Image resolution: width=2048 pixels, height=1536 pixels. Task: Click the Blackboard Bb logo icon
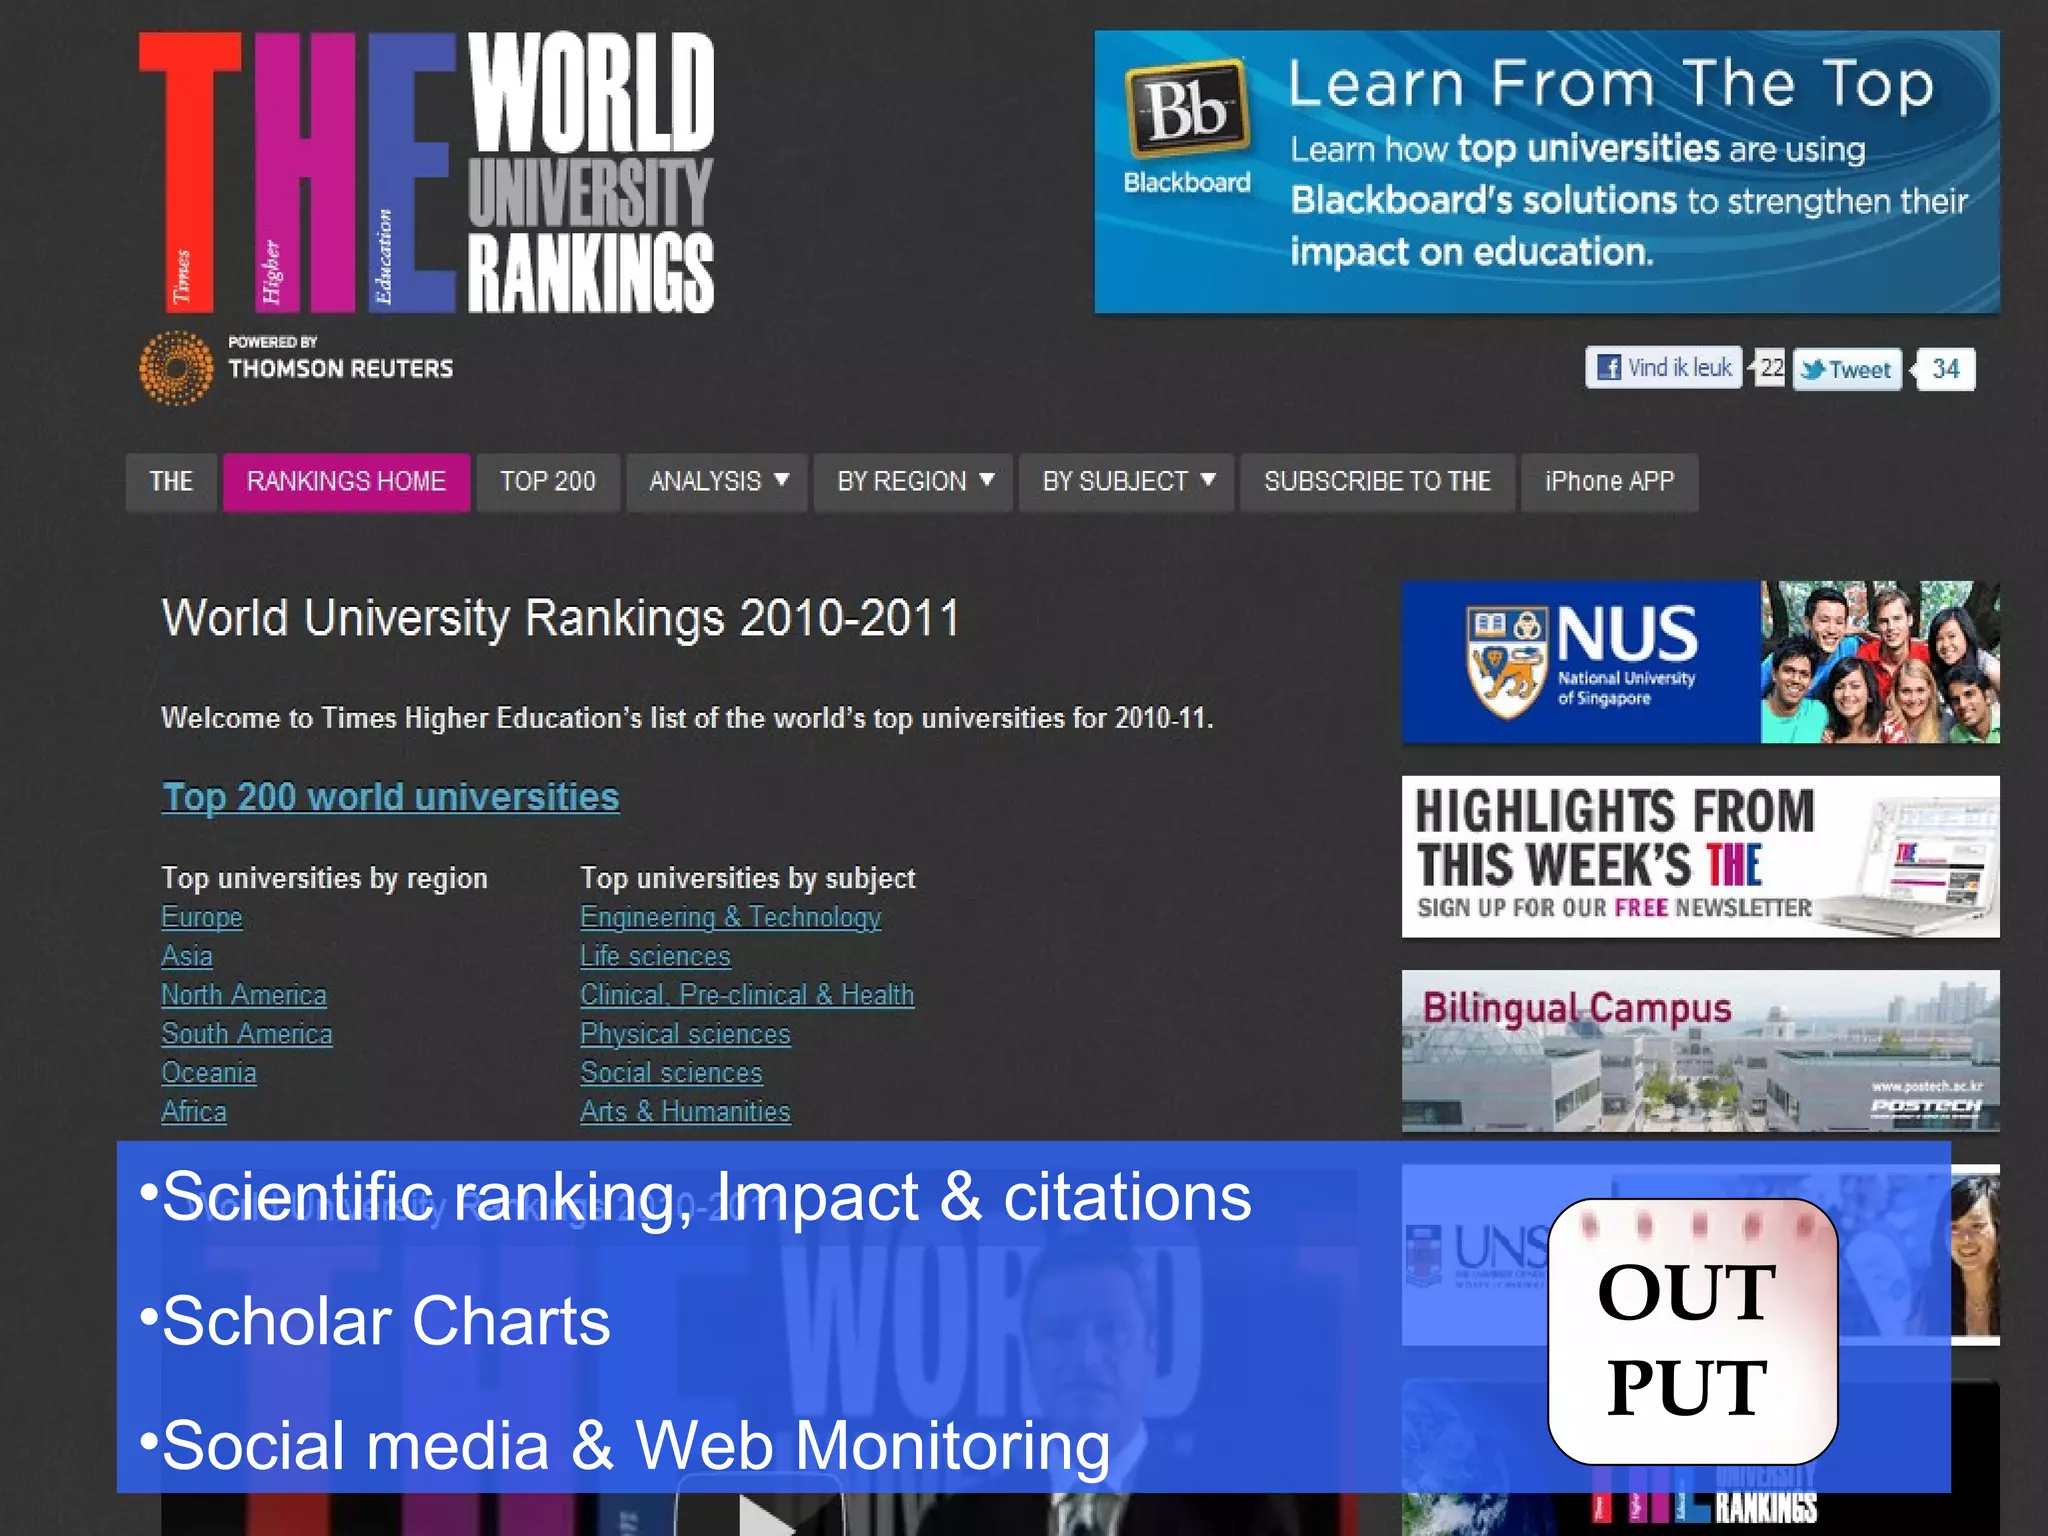coord(1187,108)
